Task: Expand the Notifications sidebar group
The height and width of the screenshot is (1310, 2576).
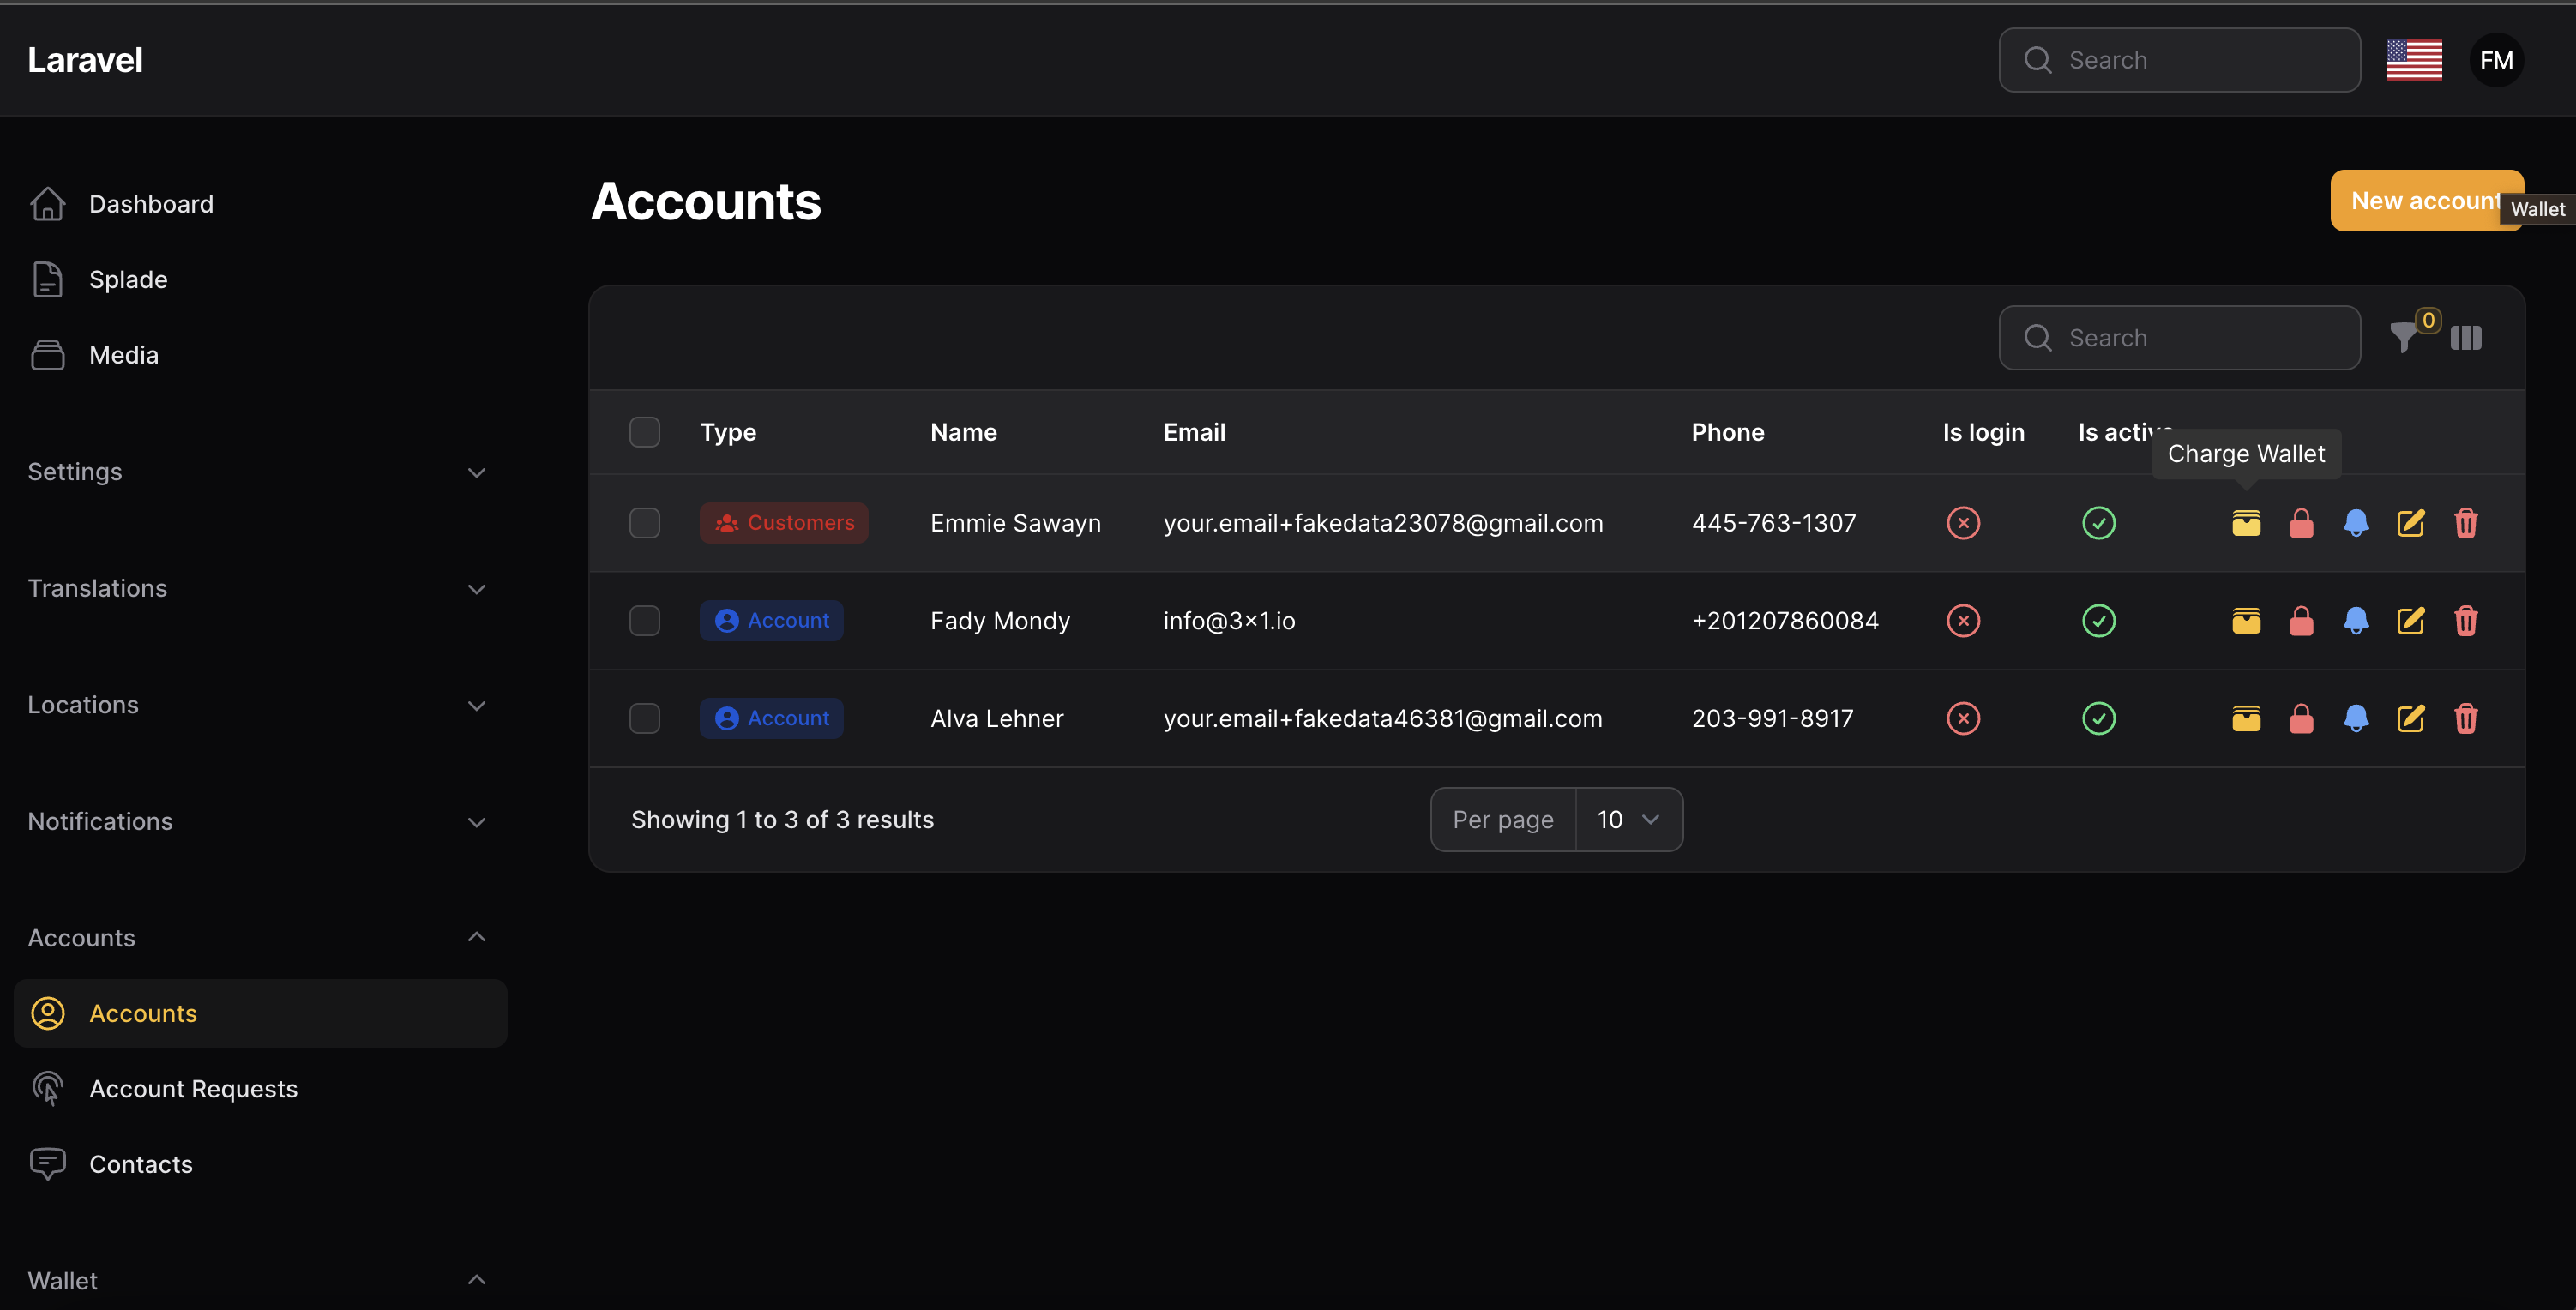Action: [x=257, y=822]
